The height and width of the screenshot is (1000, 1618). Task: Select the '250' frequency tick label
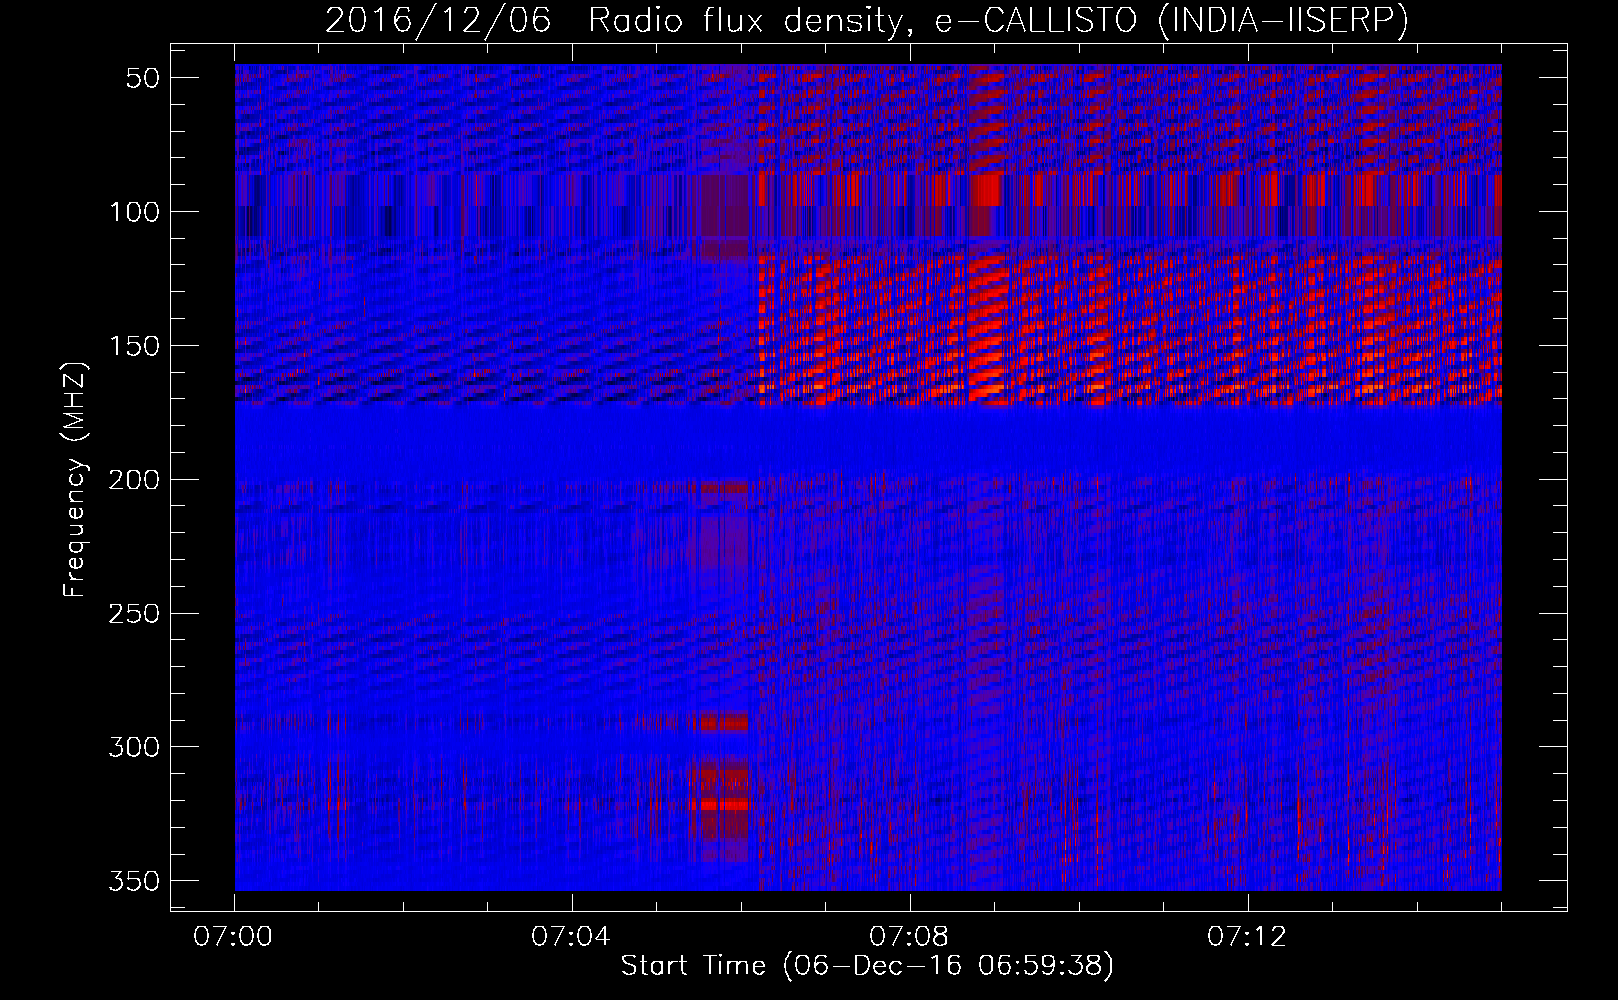point(134,613)
